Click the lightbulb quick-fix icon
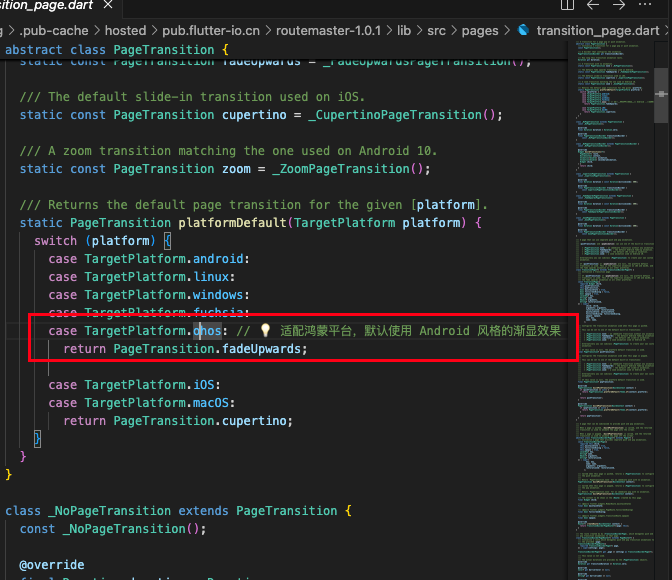The height and width of the screenshot is (580, 672). pyautogui.click(x=265, y=330)
